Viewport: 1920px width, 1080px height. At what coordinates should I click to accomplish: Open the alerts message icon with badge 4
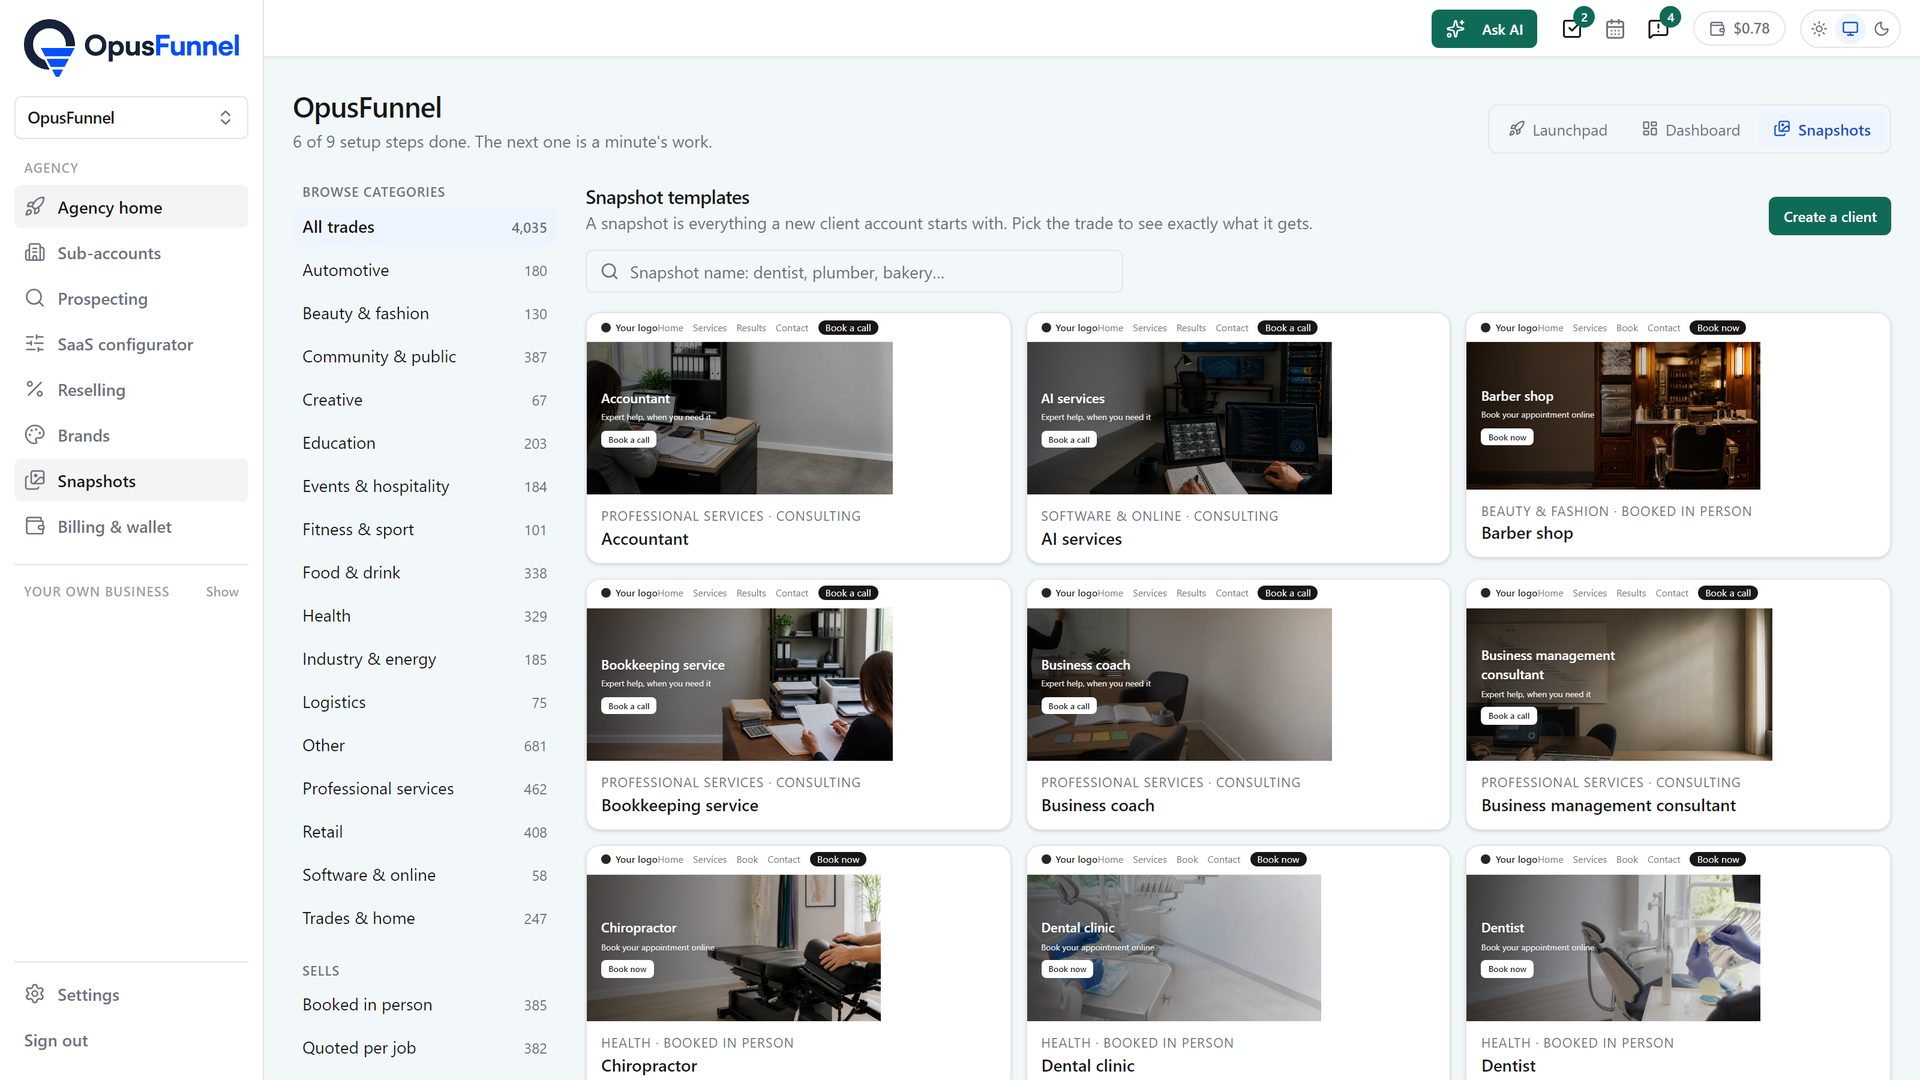pyautogui.click(x=1658, y=29)
